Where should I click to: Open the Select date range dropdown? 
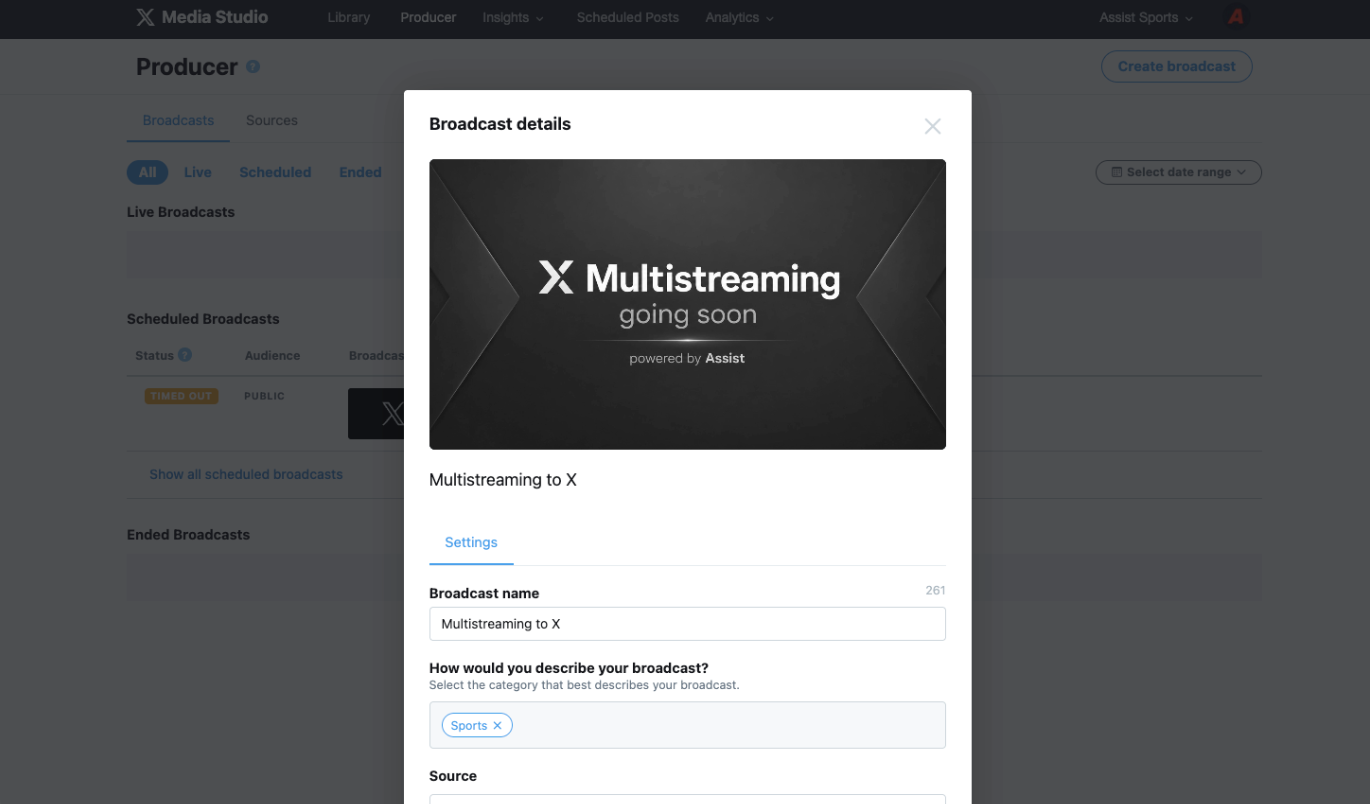[x=1178, y=172]
